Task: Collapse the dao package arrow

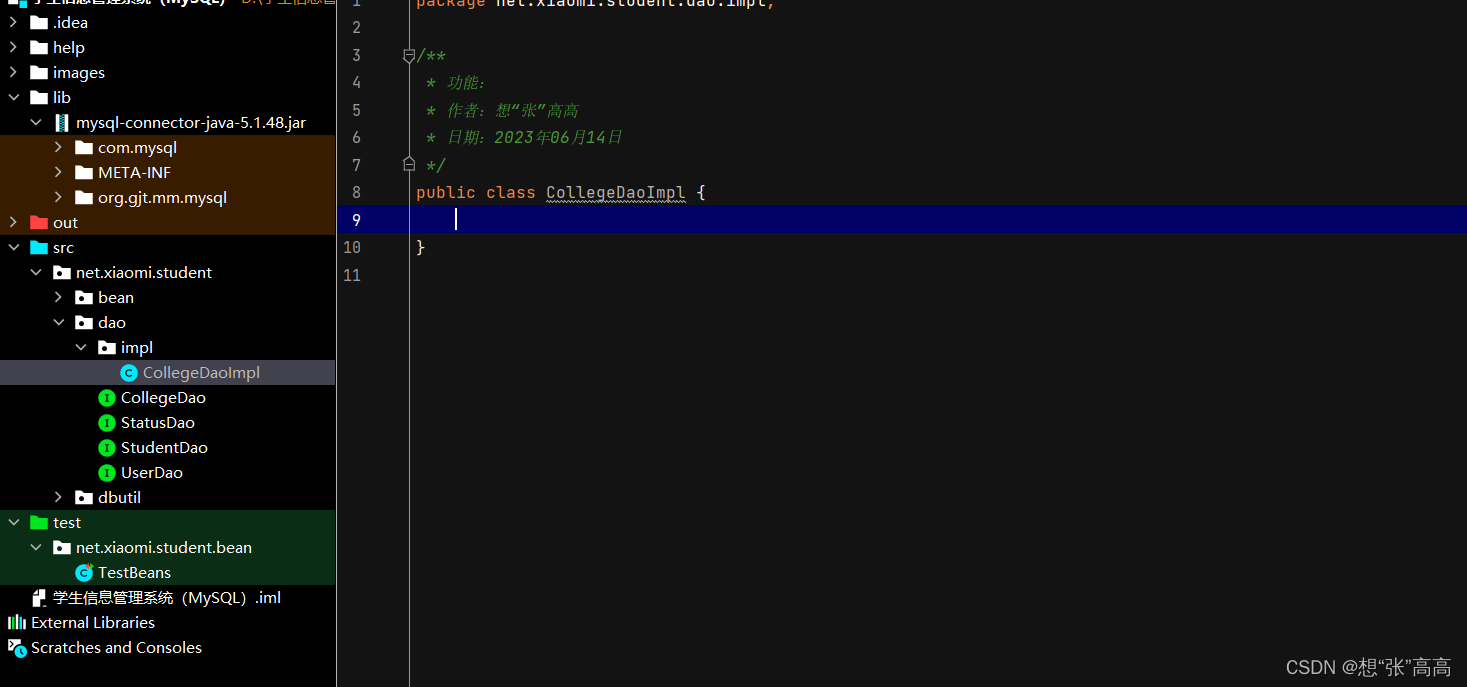Action: click(x=58, y=322)
